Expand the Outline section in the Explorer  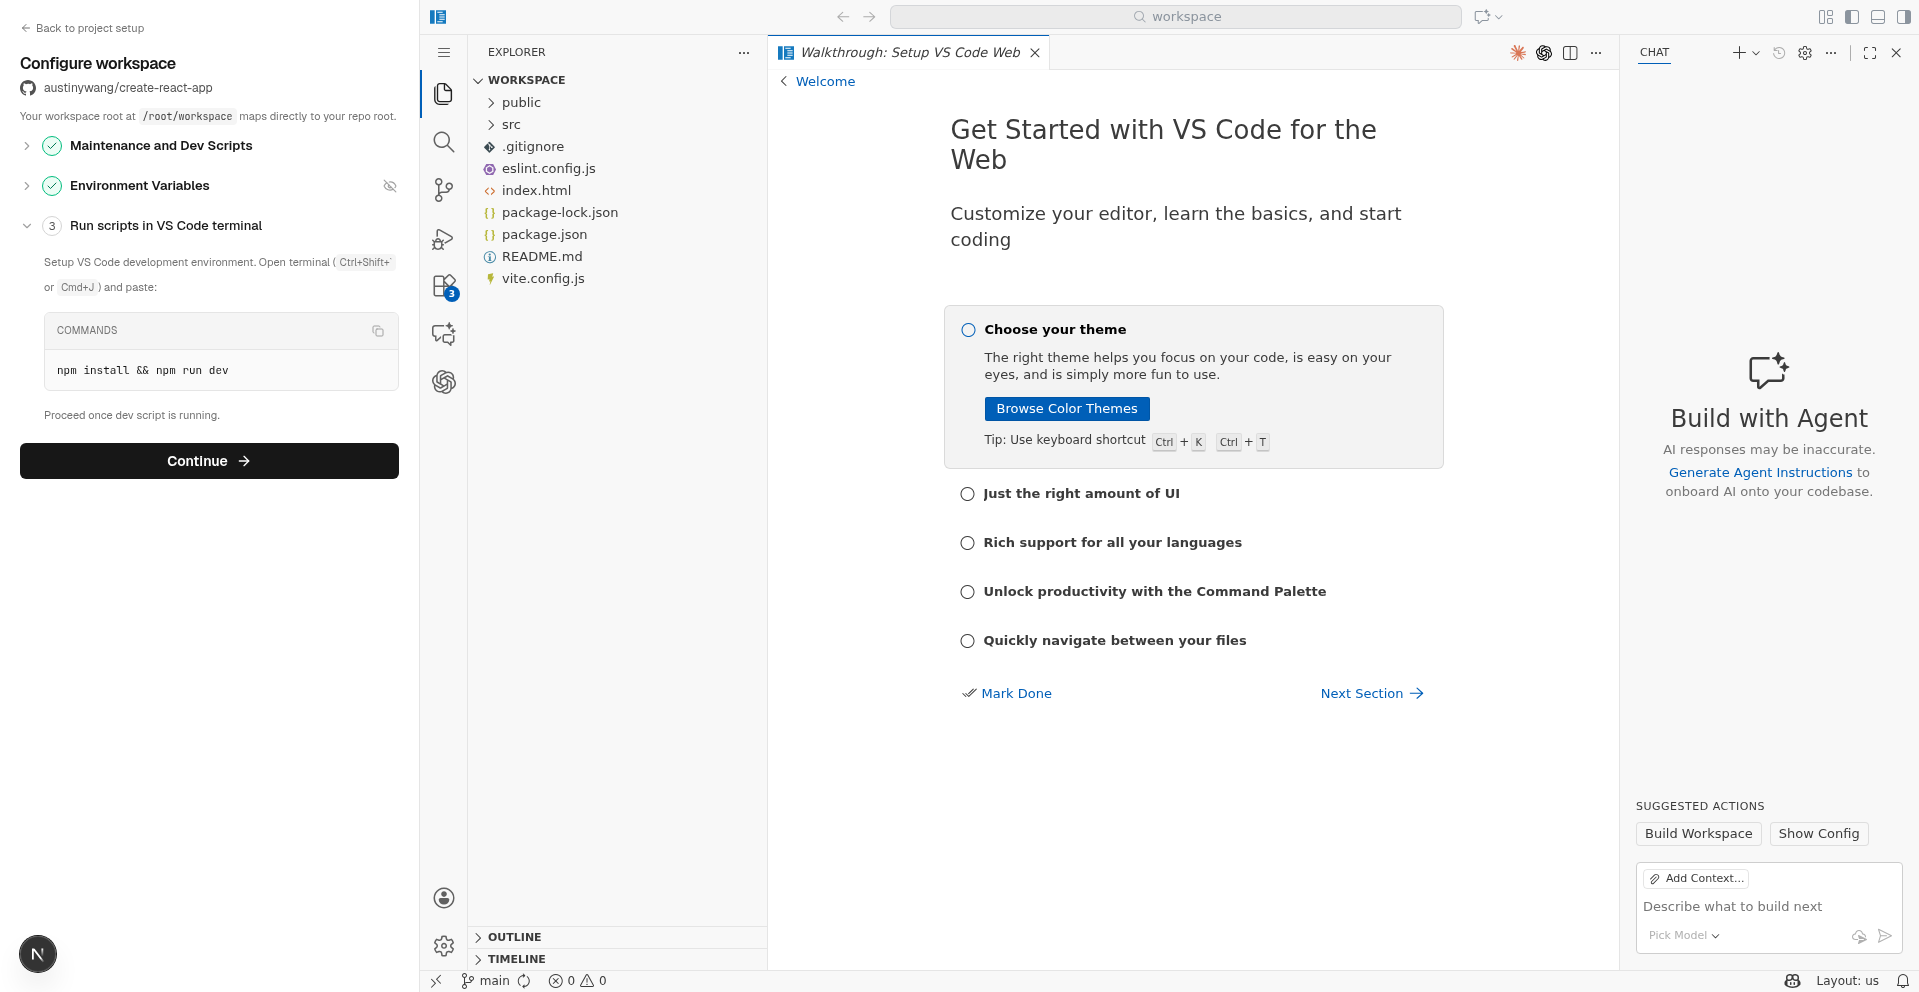coord(516,937)
